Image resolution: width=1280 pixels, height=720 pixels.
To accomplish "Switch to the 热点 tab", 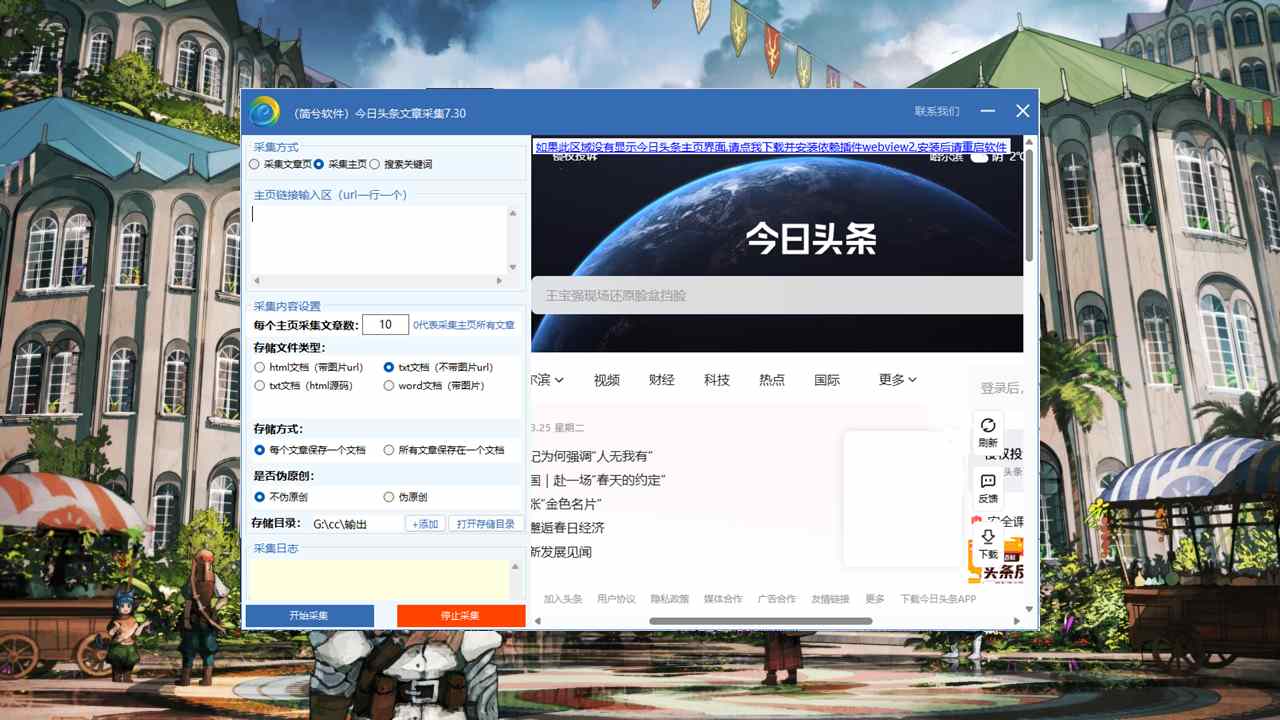I will (x=771, y=380).
